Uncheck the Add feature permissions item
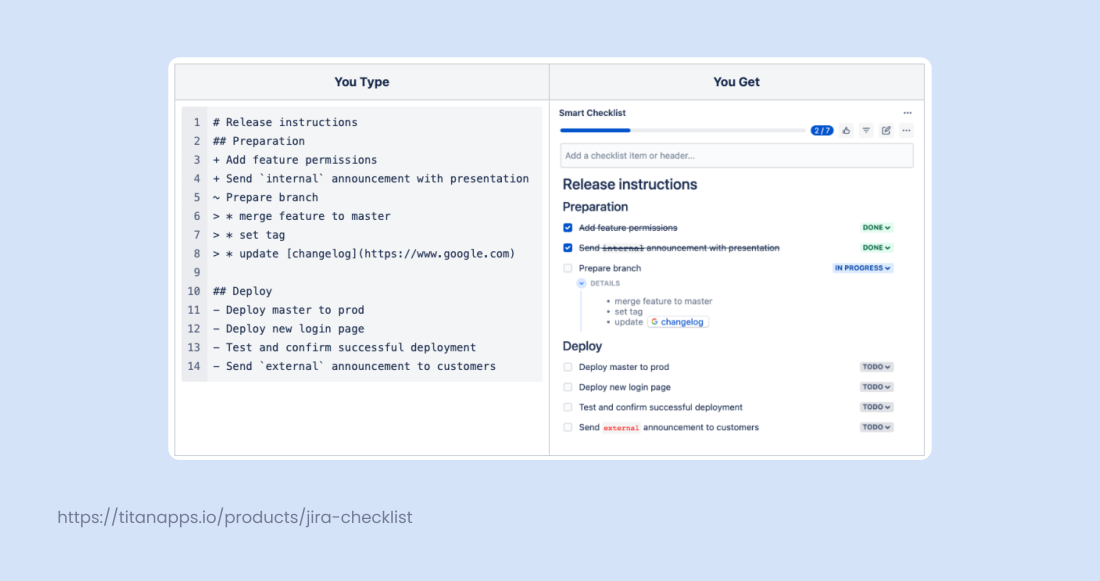1100x581 pixels. point(569,227)
